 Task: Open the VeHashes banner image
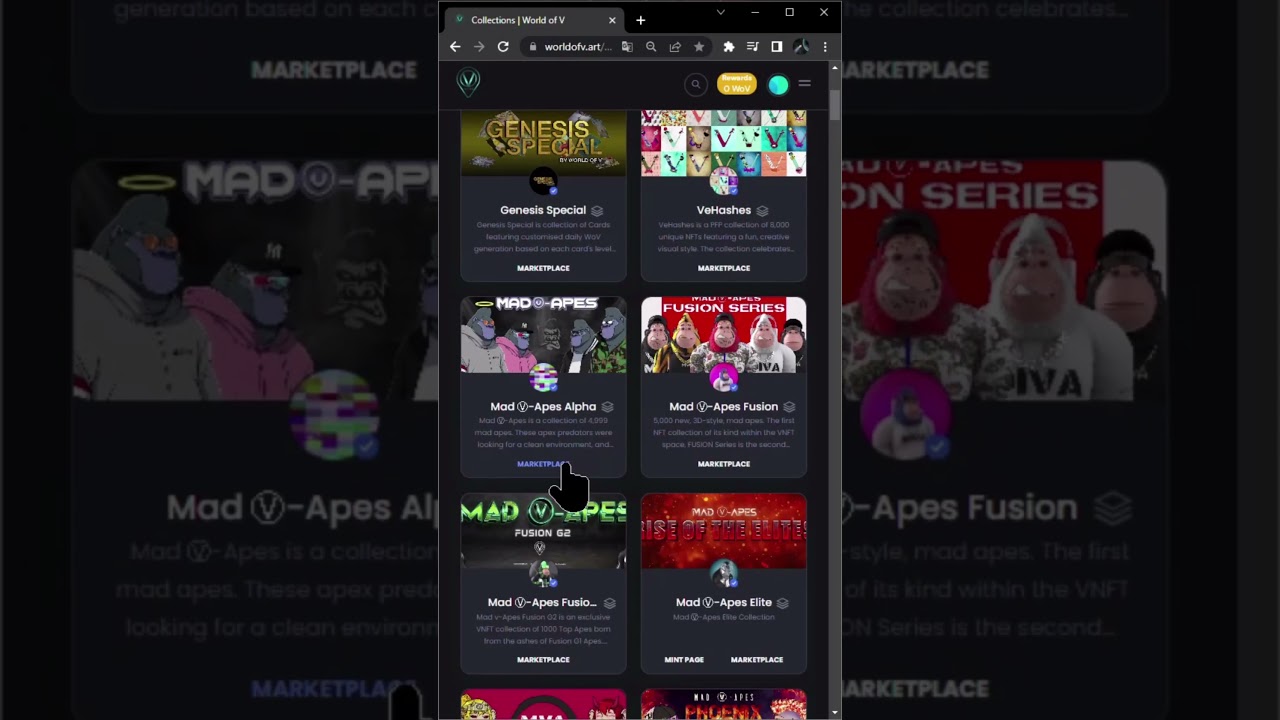pyautogui.click(x=724, y=143)
